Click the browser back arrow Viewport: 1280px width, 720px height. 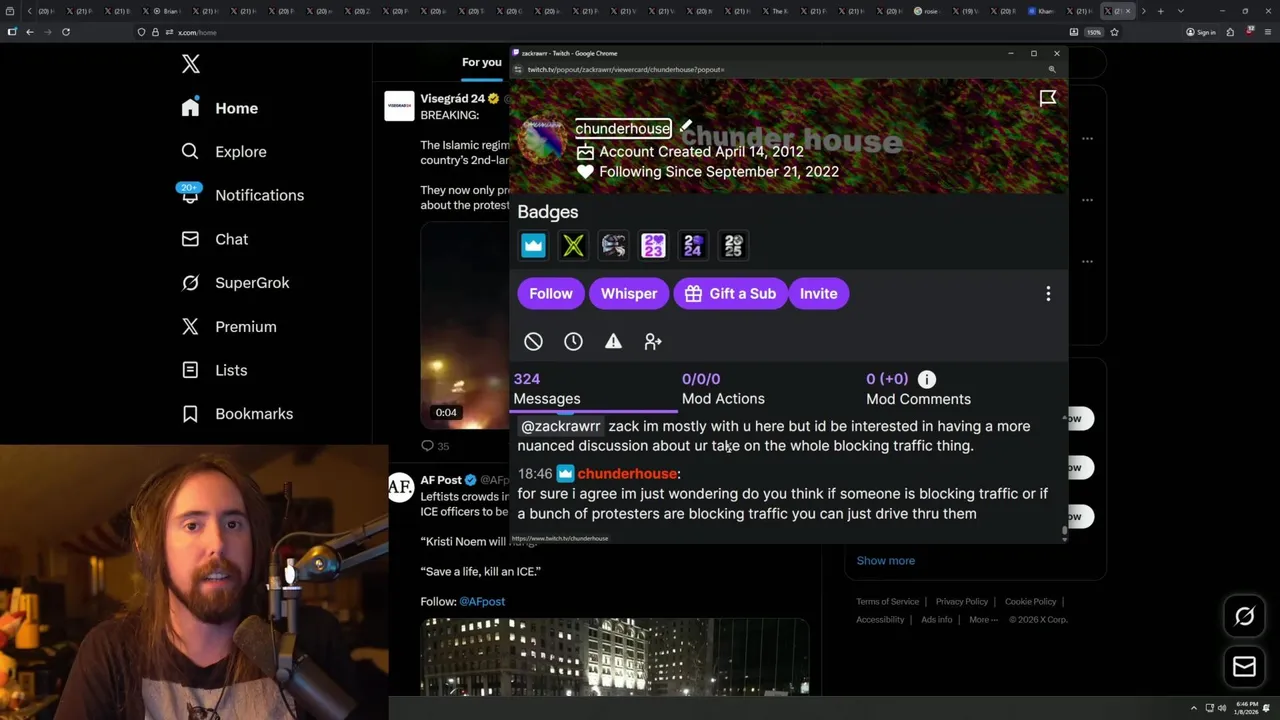tap(30, 32)
